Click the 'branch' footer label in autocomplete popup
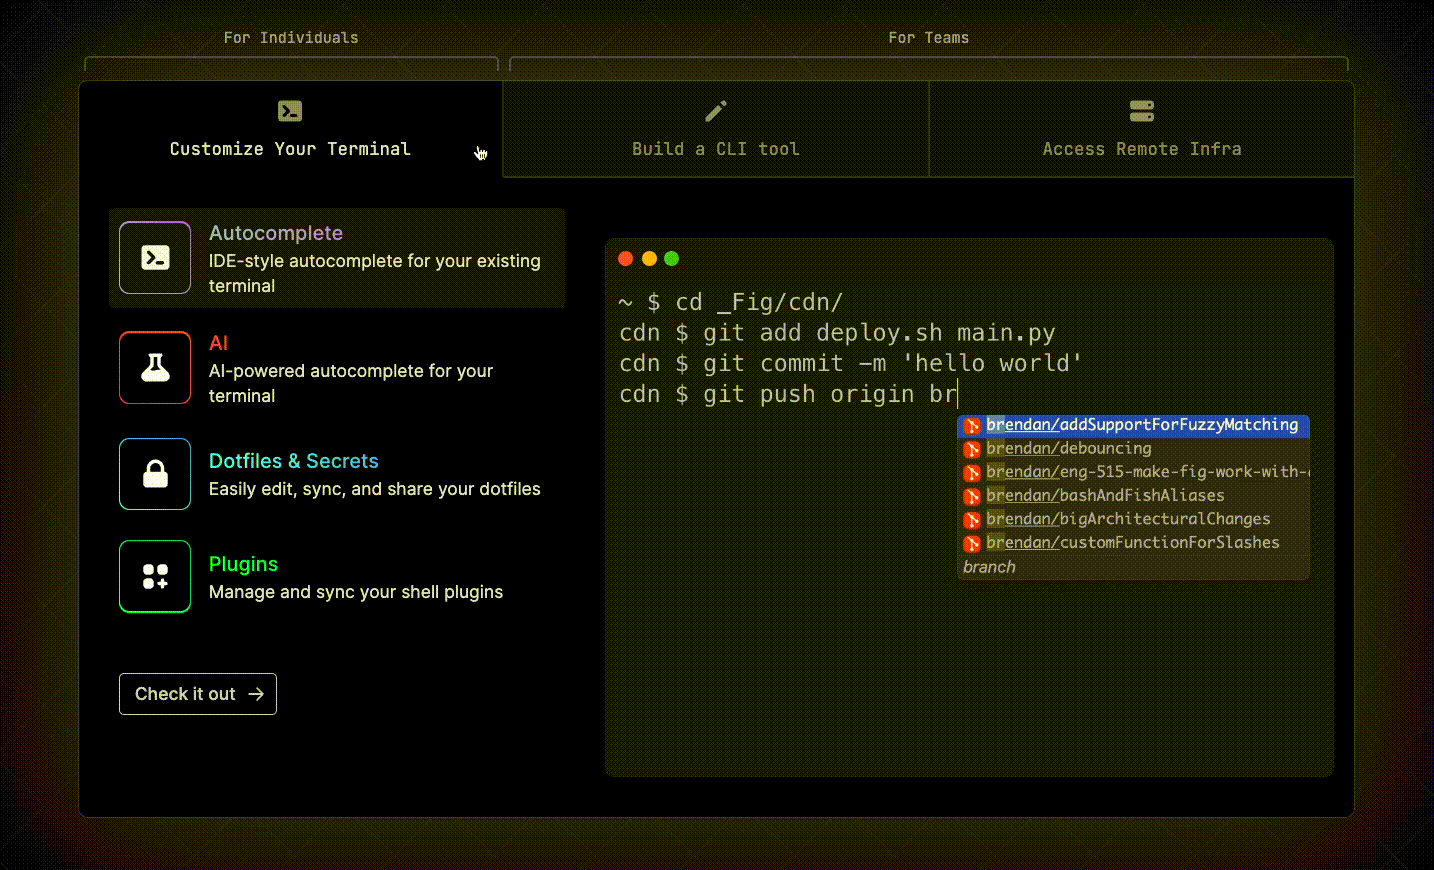The image size is (1434, 870). click(x=989, y=567)
